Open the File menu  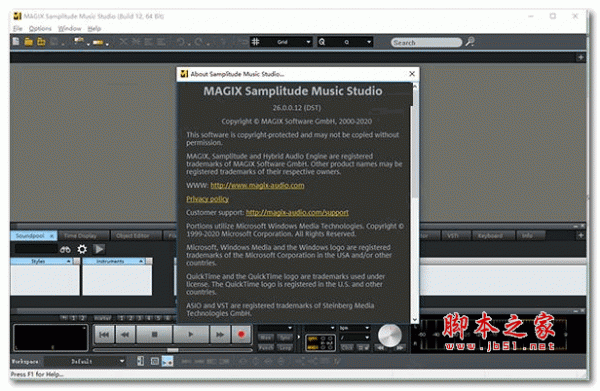tap(18, 29)
